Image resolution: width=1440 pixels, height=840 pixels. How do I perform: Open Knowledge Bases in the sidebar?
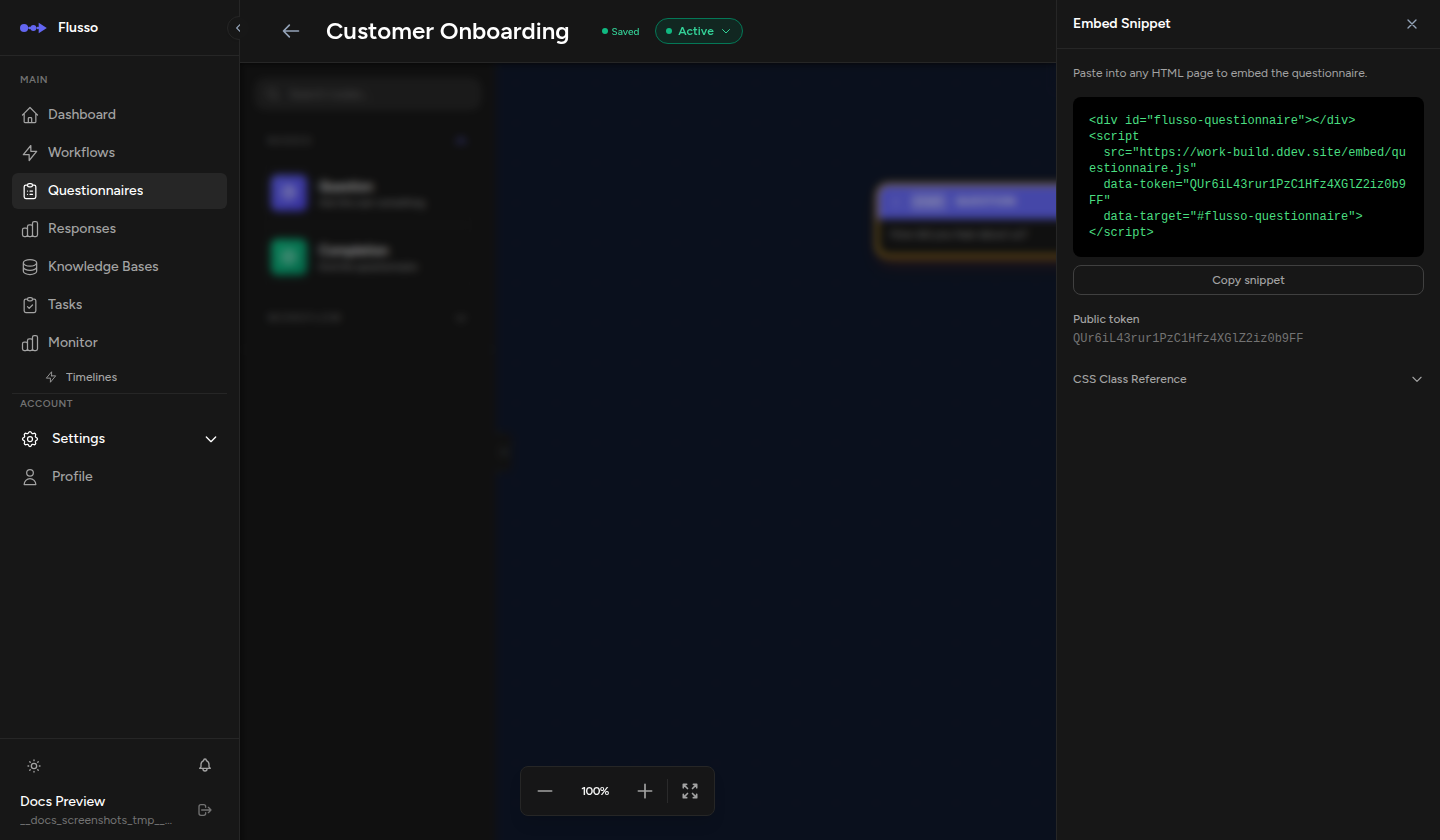tap(120, 267)
